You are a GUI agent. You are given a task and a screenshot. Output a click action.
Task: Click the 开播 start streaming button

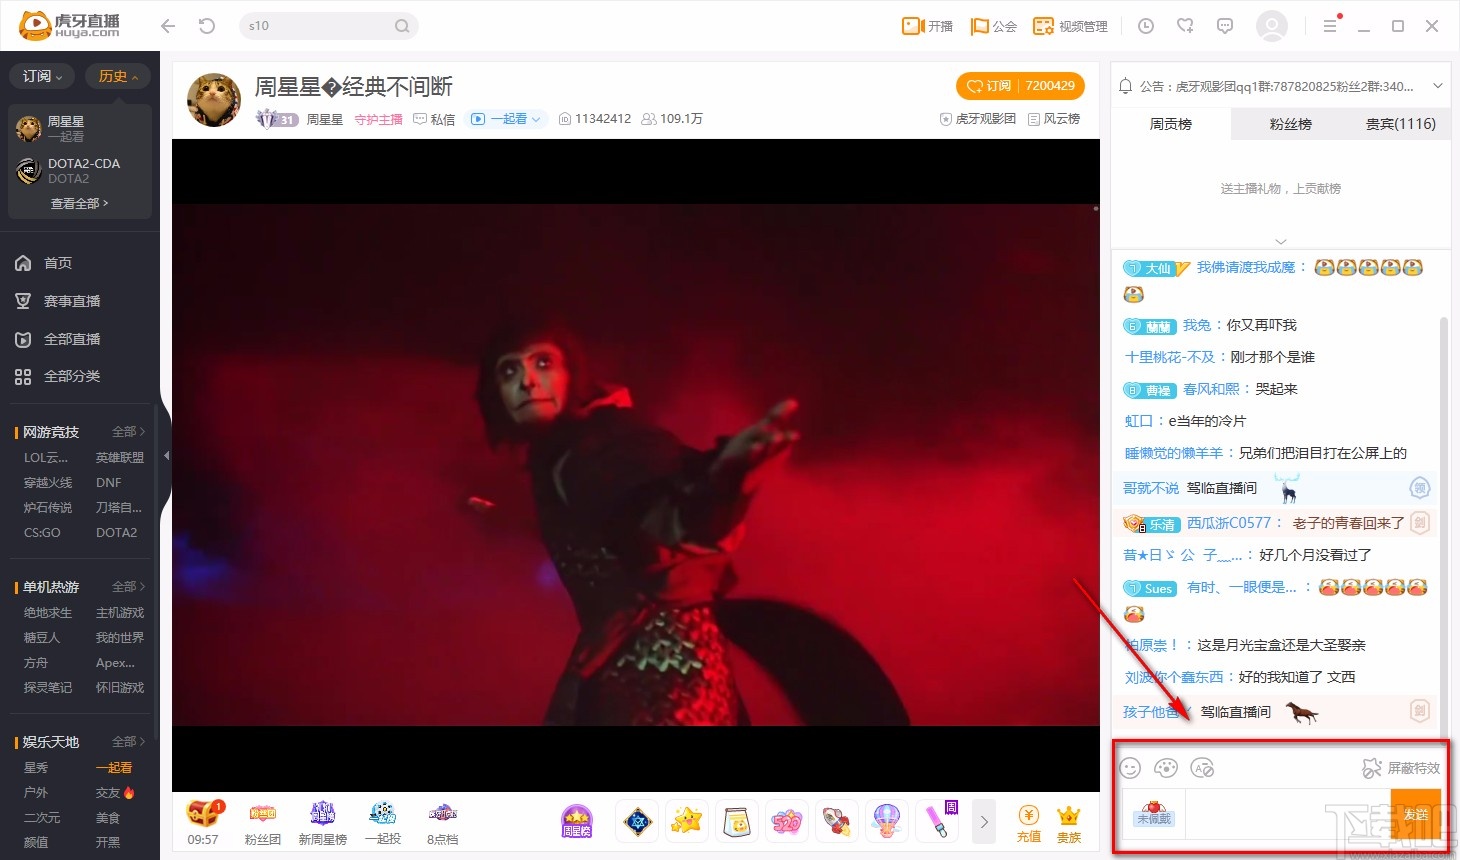click(927, 26)
